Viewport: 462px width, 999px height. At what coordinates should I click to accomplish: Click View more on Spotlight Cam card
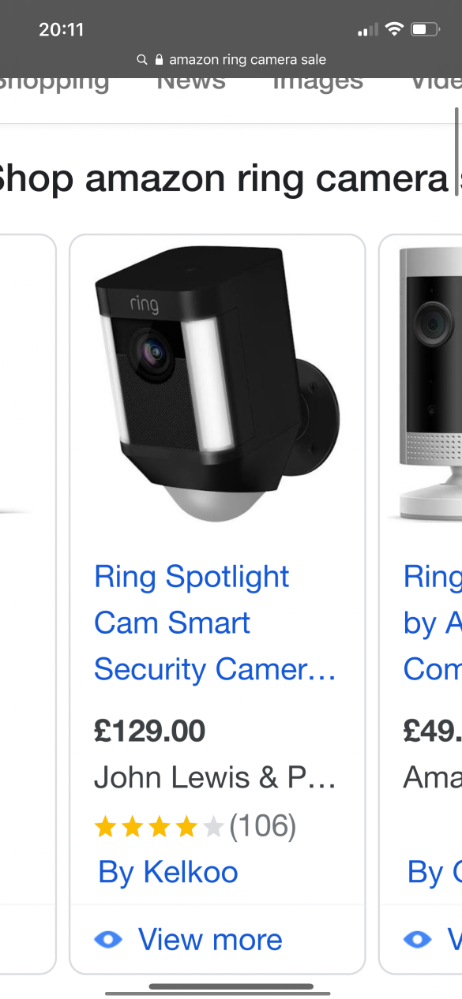(210, 939)
